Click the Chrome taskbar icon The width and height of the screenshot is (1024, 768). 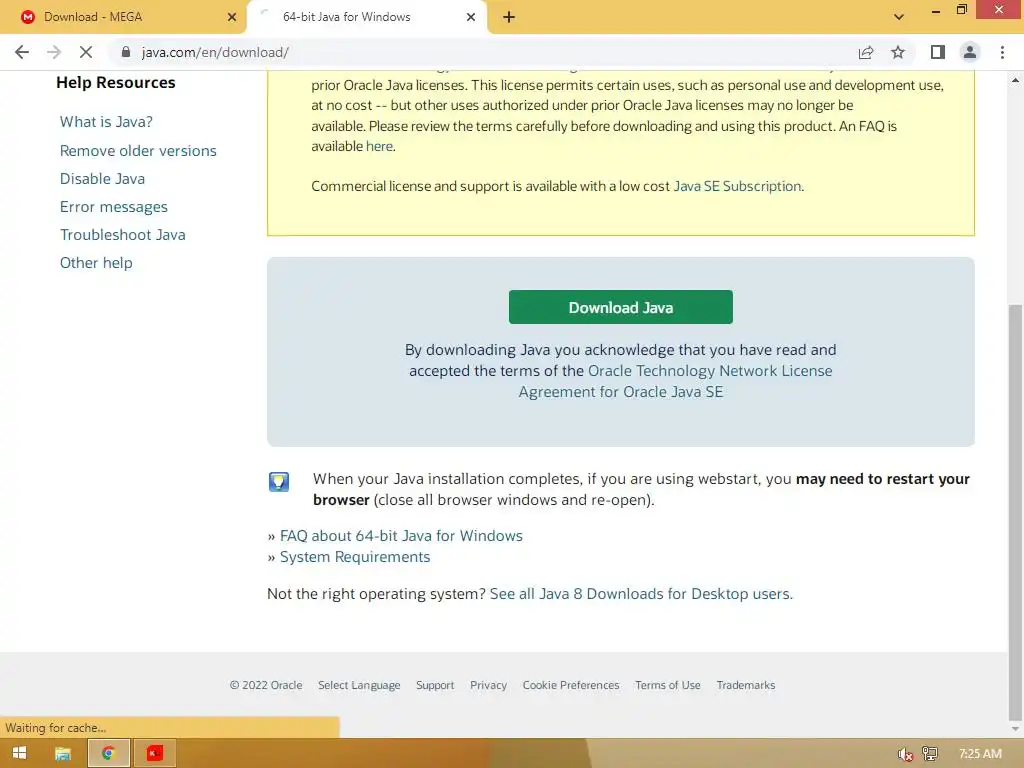click(108, 753)
